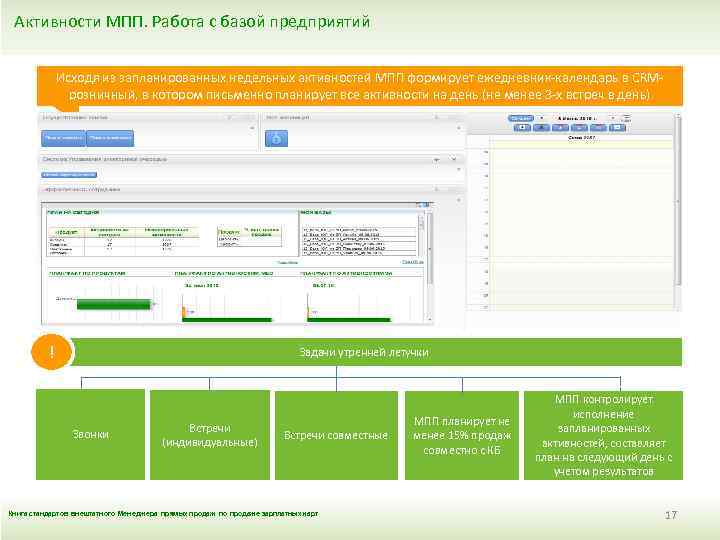The width and height of the screenshot is (720, 540).
Task: Click first blue icon in calendar view toolbar row
Action: (x=522, y=127)
